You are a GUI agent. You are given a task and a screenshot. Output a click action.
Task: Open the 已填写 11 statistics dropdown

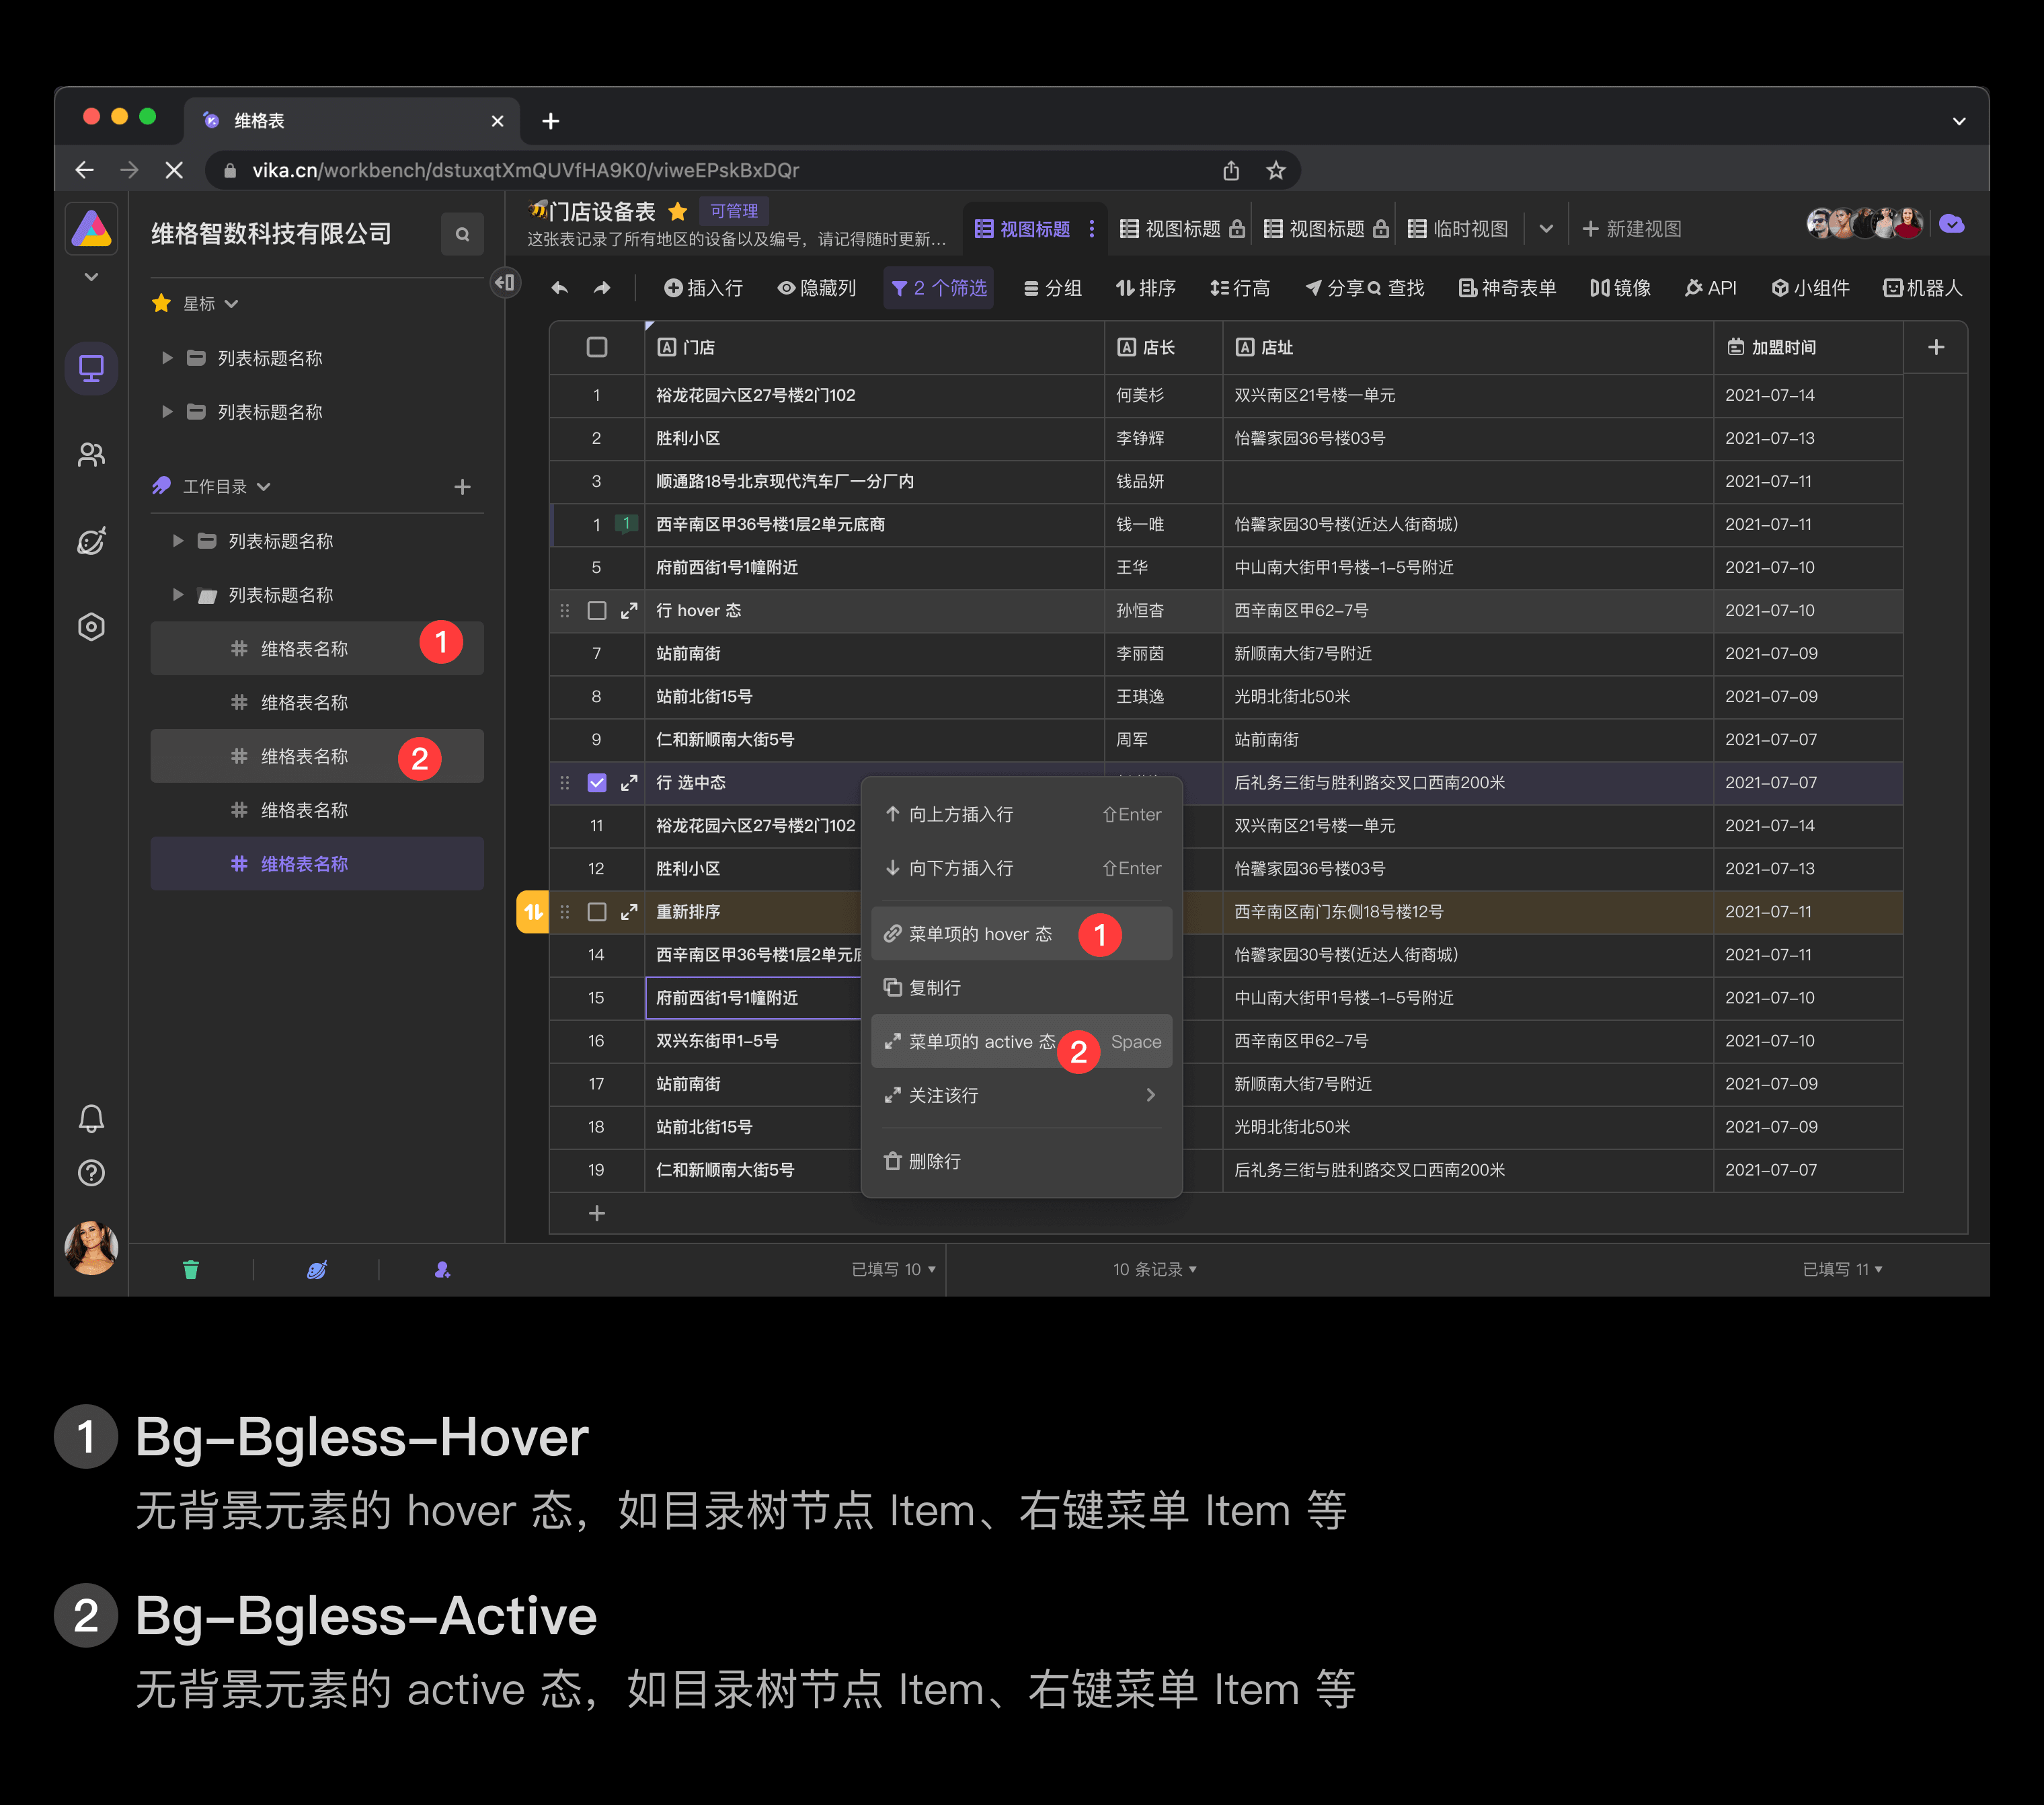pyautogui.click(x=1842, y=1270)
